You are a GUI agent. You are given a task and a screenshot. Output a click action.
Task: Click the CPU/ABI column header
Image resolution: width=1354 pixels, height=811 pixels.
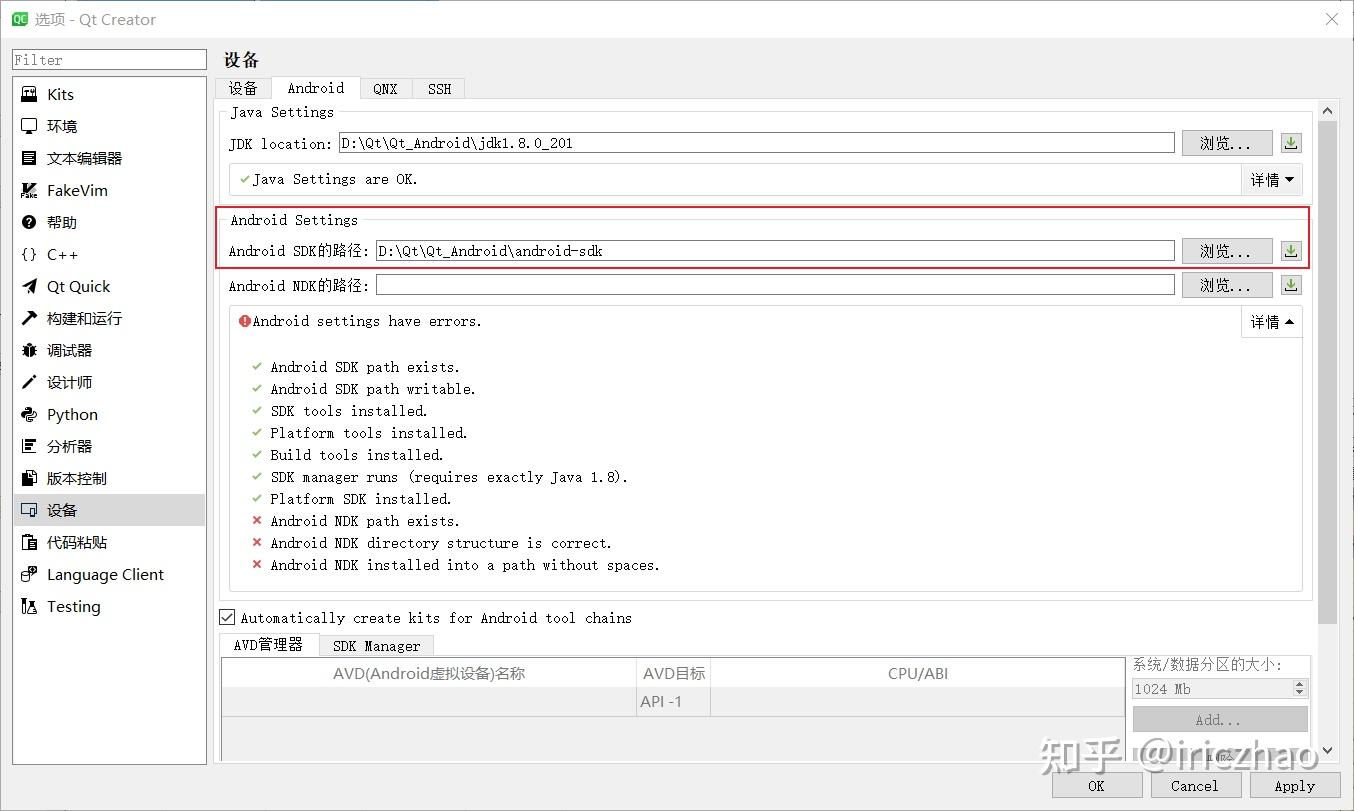(918, 673)
